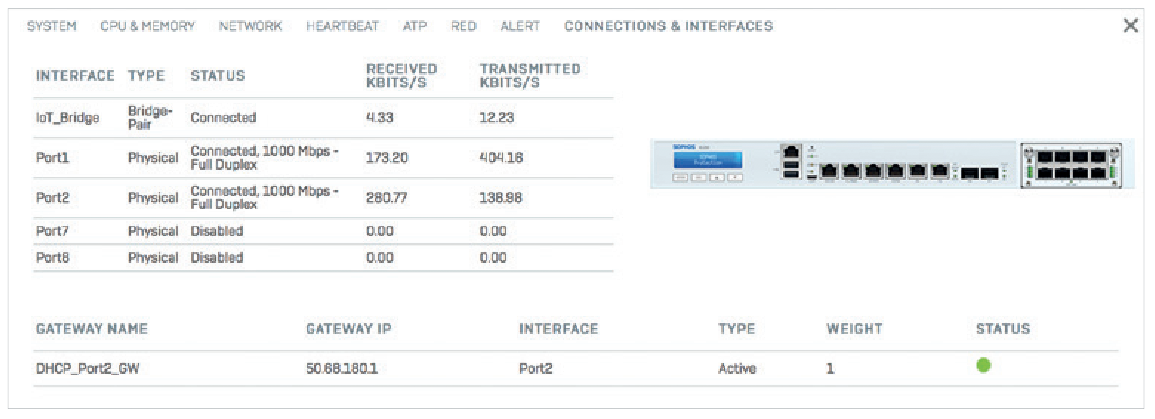The height and width of the screenshot is (419, 1155).
Task: Close the panel with the X icon
Action: pyautogui.click(x=1131, y=26)
